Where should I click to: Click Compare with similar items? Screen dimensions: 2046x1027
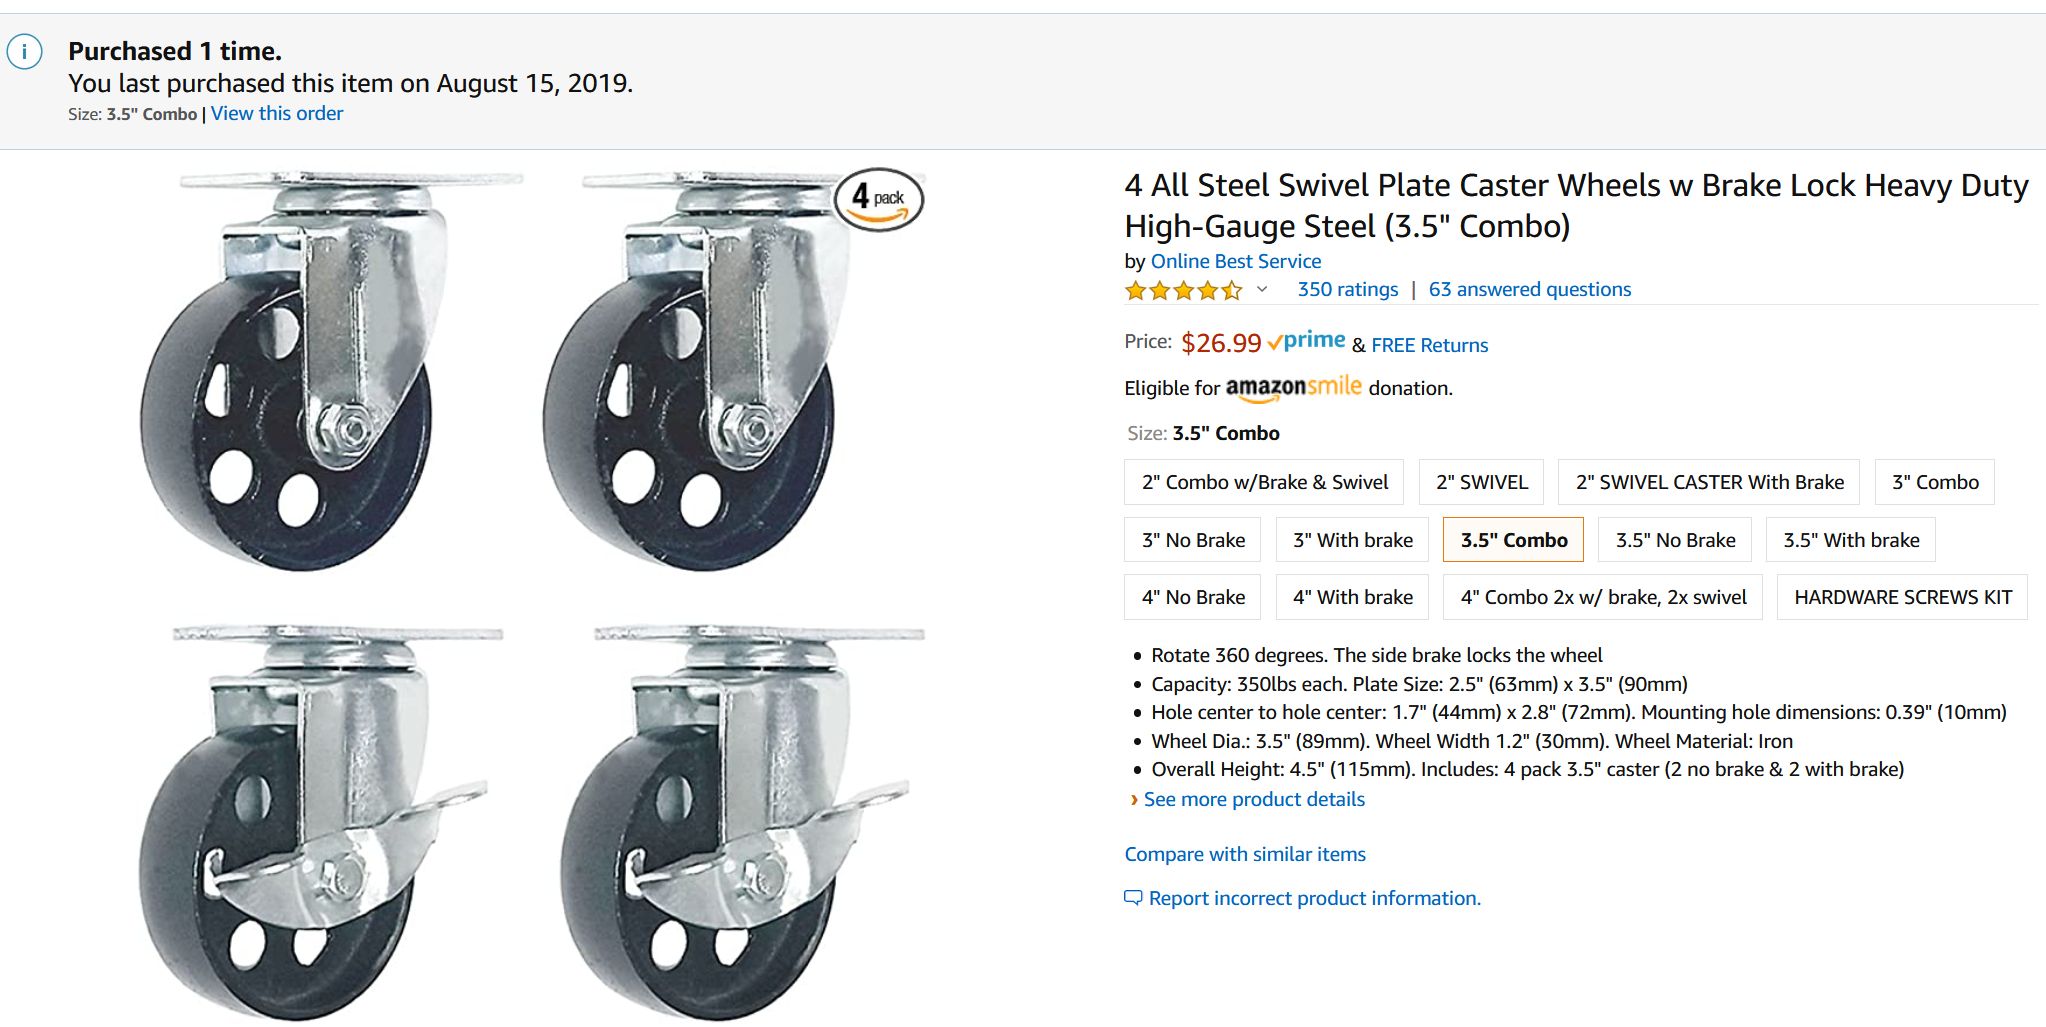(x=1244, y=854)
